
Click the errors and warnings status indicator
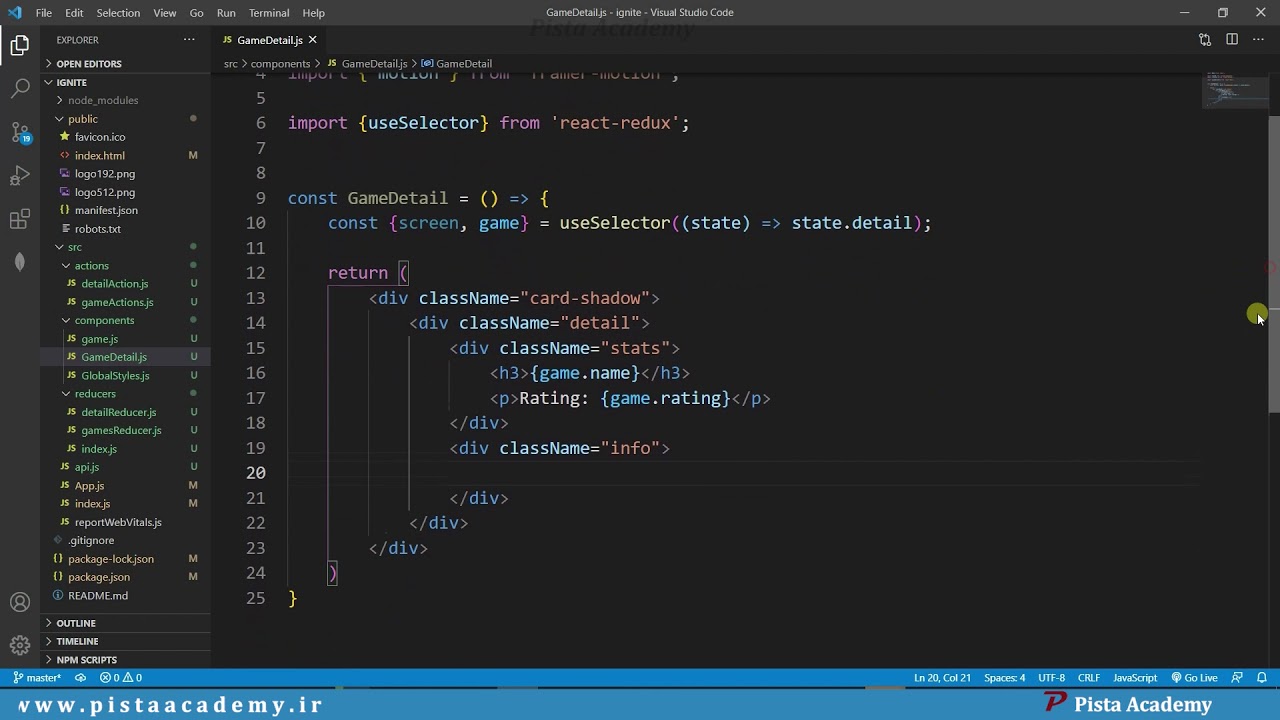tap(121, 678)
